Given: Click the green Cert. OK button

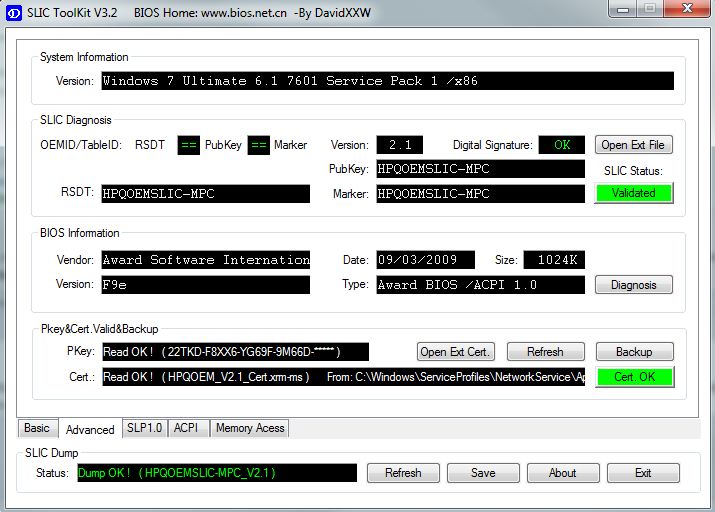Looking at the screenshot, I should (634, 377).
